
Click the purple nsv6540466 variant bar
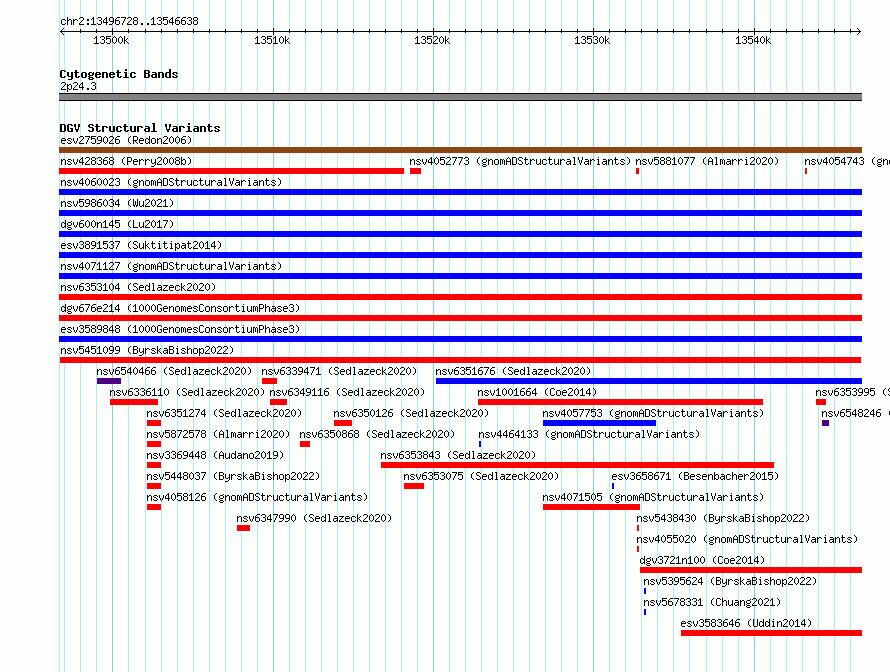pyautogui.click(x=109, y=381)
